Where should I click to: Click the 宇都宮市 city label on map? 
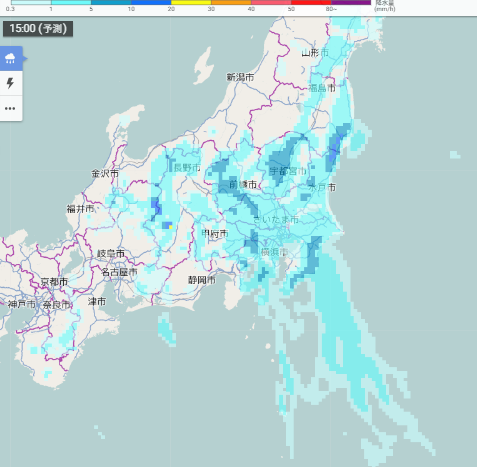[288, 171]
